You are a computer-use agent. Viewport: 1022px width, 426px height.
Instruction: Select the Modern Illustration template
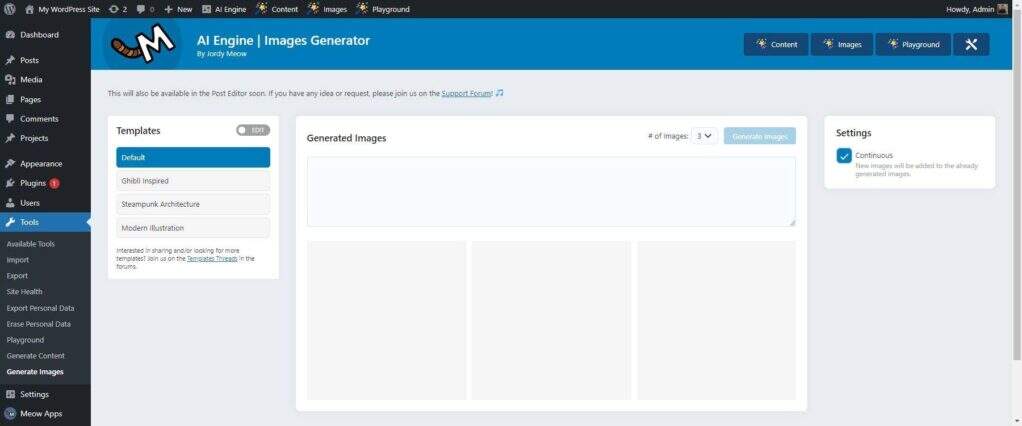click(x=193, y=228)
